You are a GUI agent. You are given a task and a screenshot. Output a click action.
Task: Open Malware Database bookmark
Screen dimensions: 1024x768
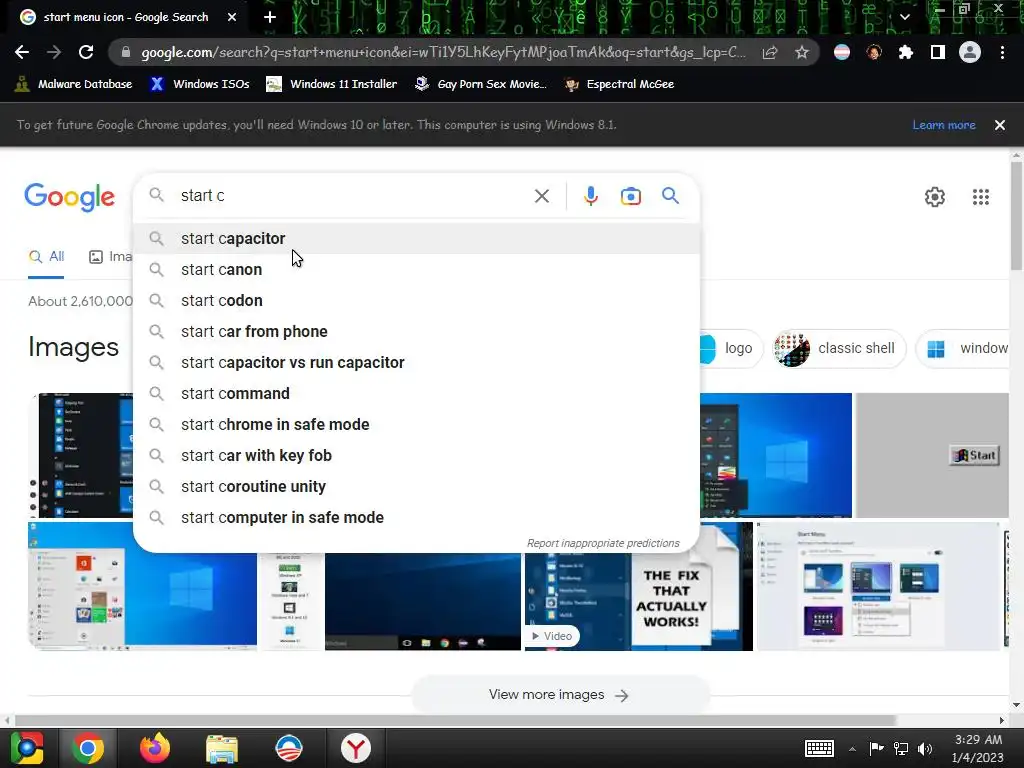(73, 84)
